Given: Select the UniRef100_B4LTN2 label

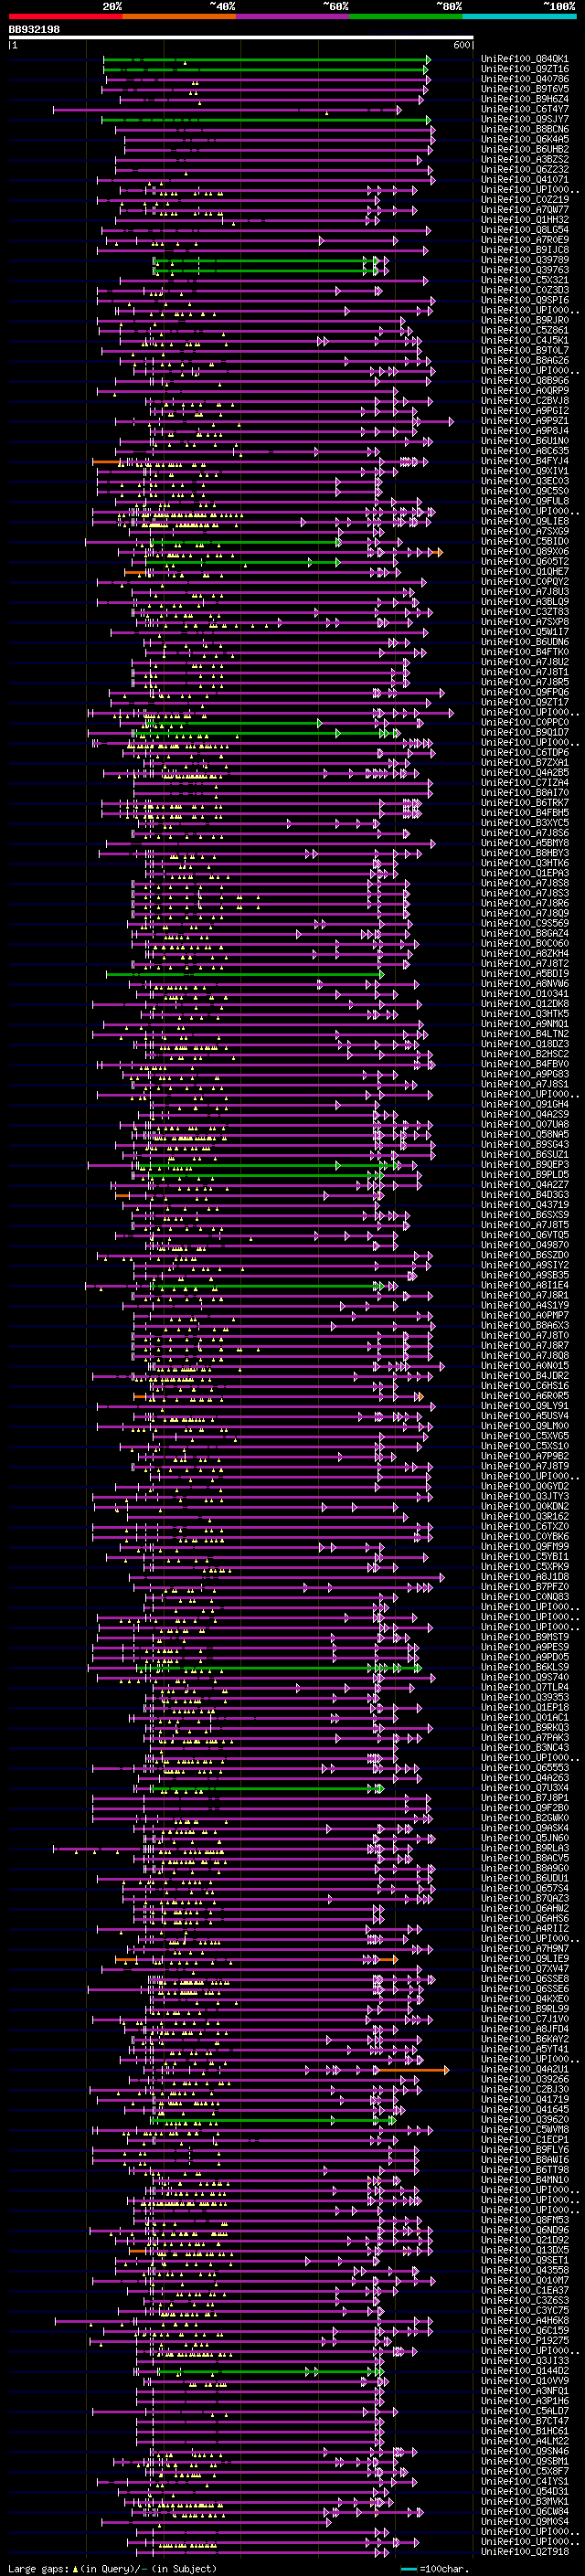Looking at the screenshot, I should tap(525, 1033).
